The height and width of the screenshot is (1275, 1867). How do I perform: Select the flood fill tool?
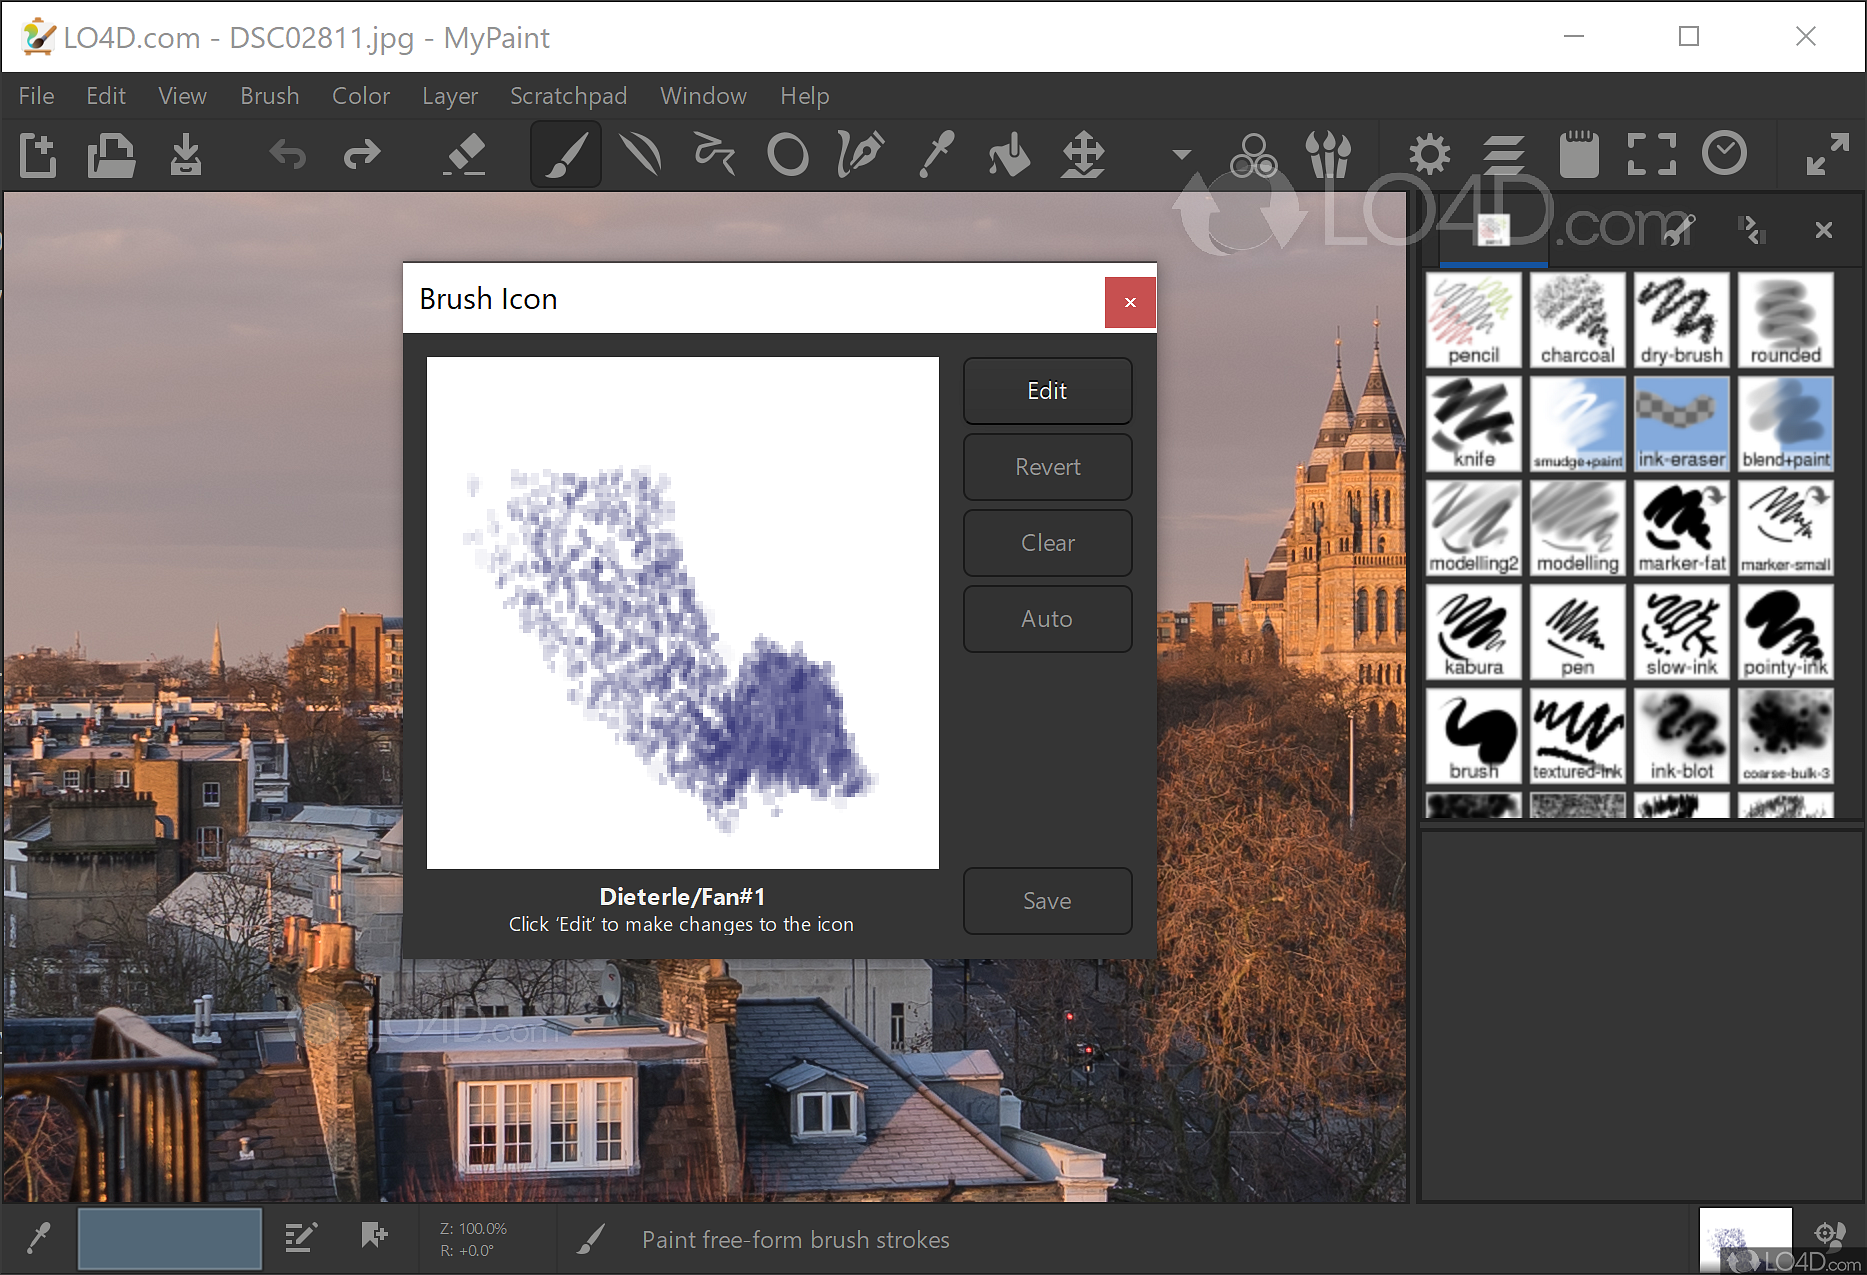coord(1008,155)
